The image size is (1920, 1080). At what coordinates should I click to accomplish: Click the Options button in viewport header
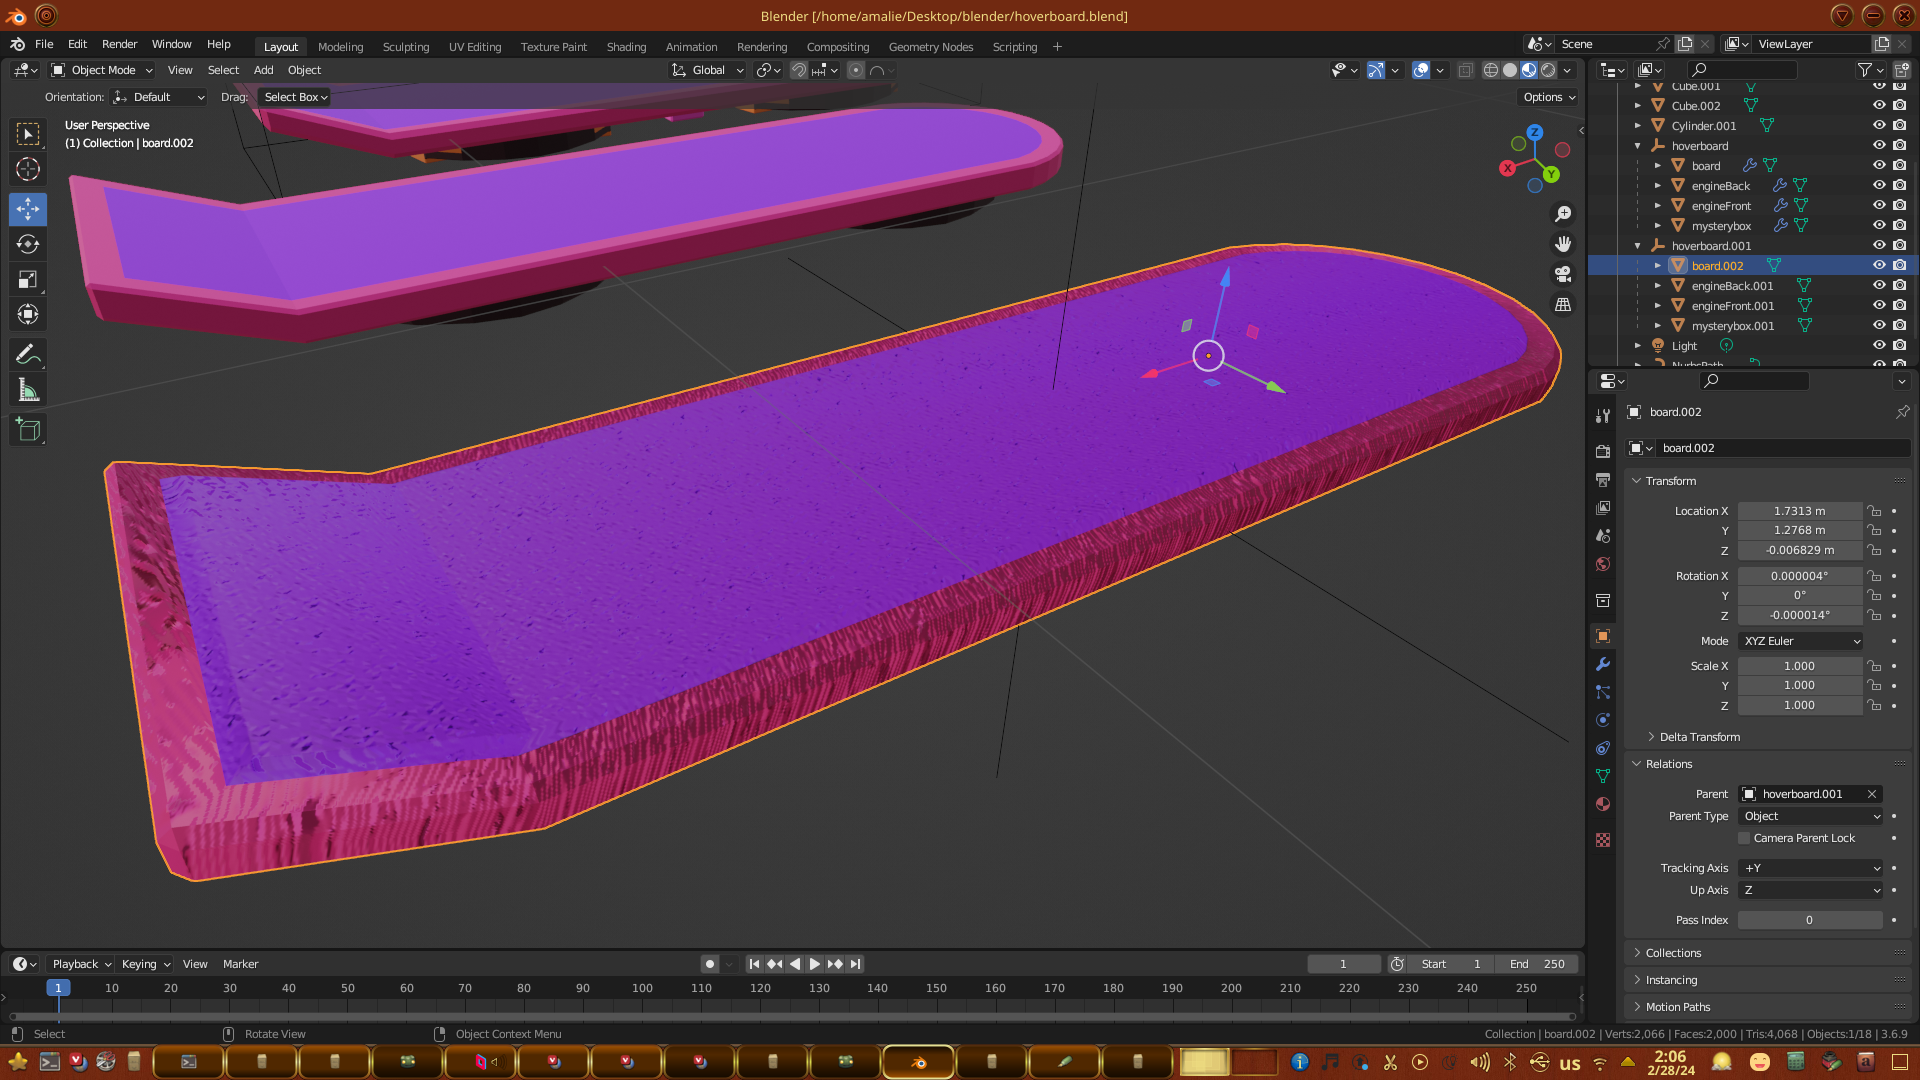(1549, 97)
